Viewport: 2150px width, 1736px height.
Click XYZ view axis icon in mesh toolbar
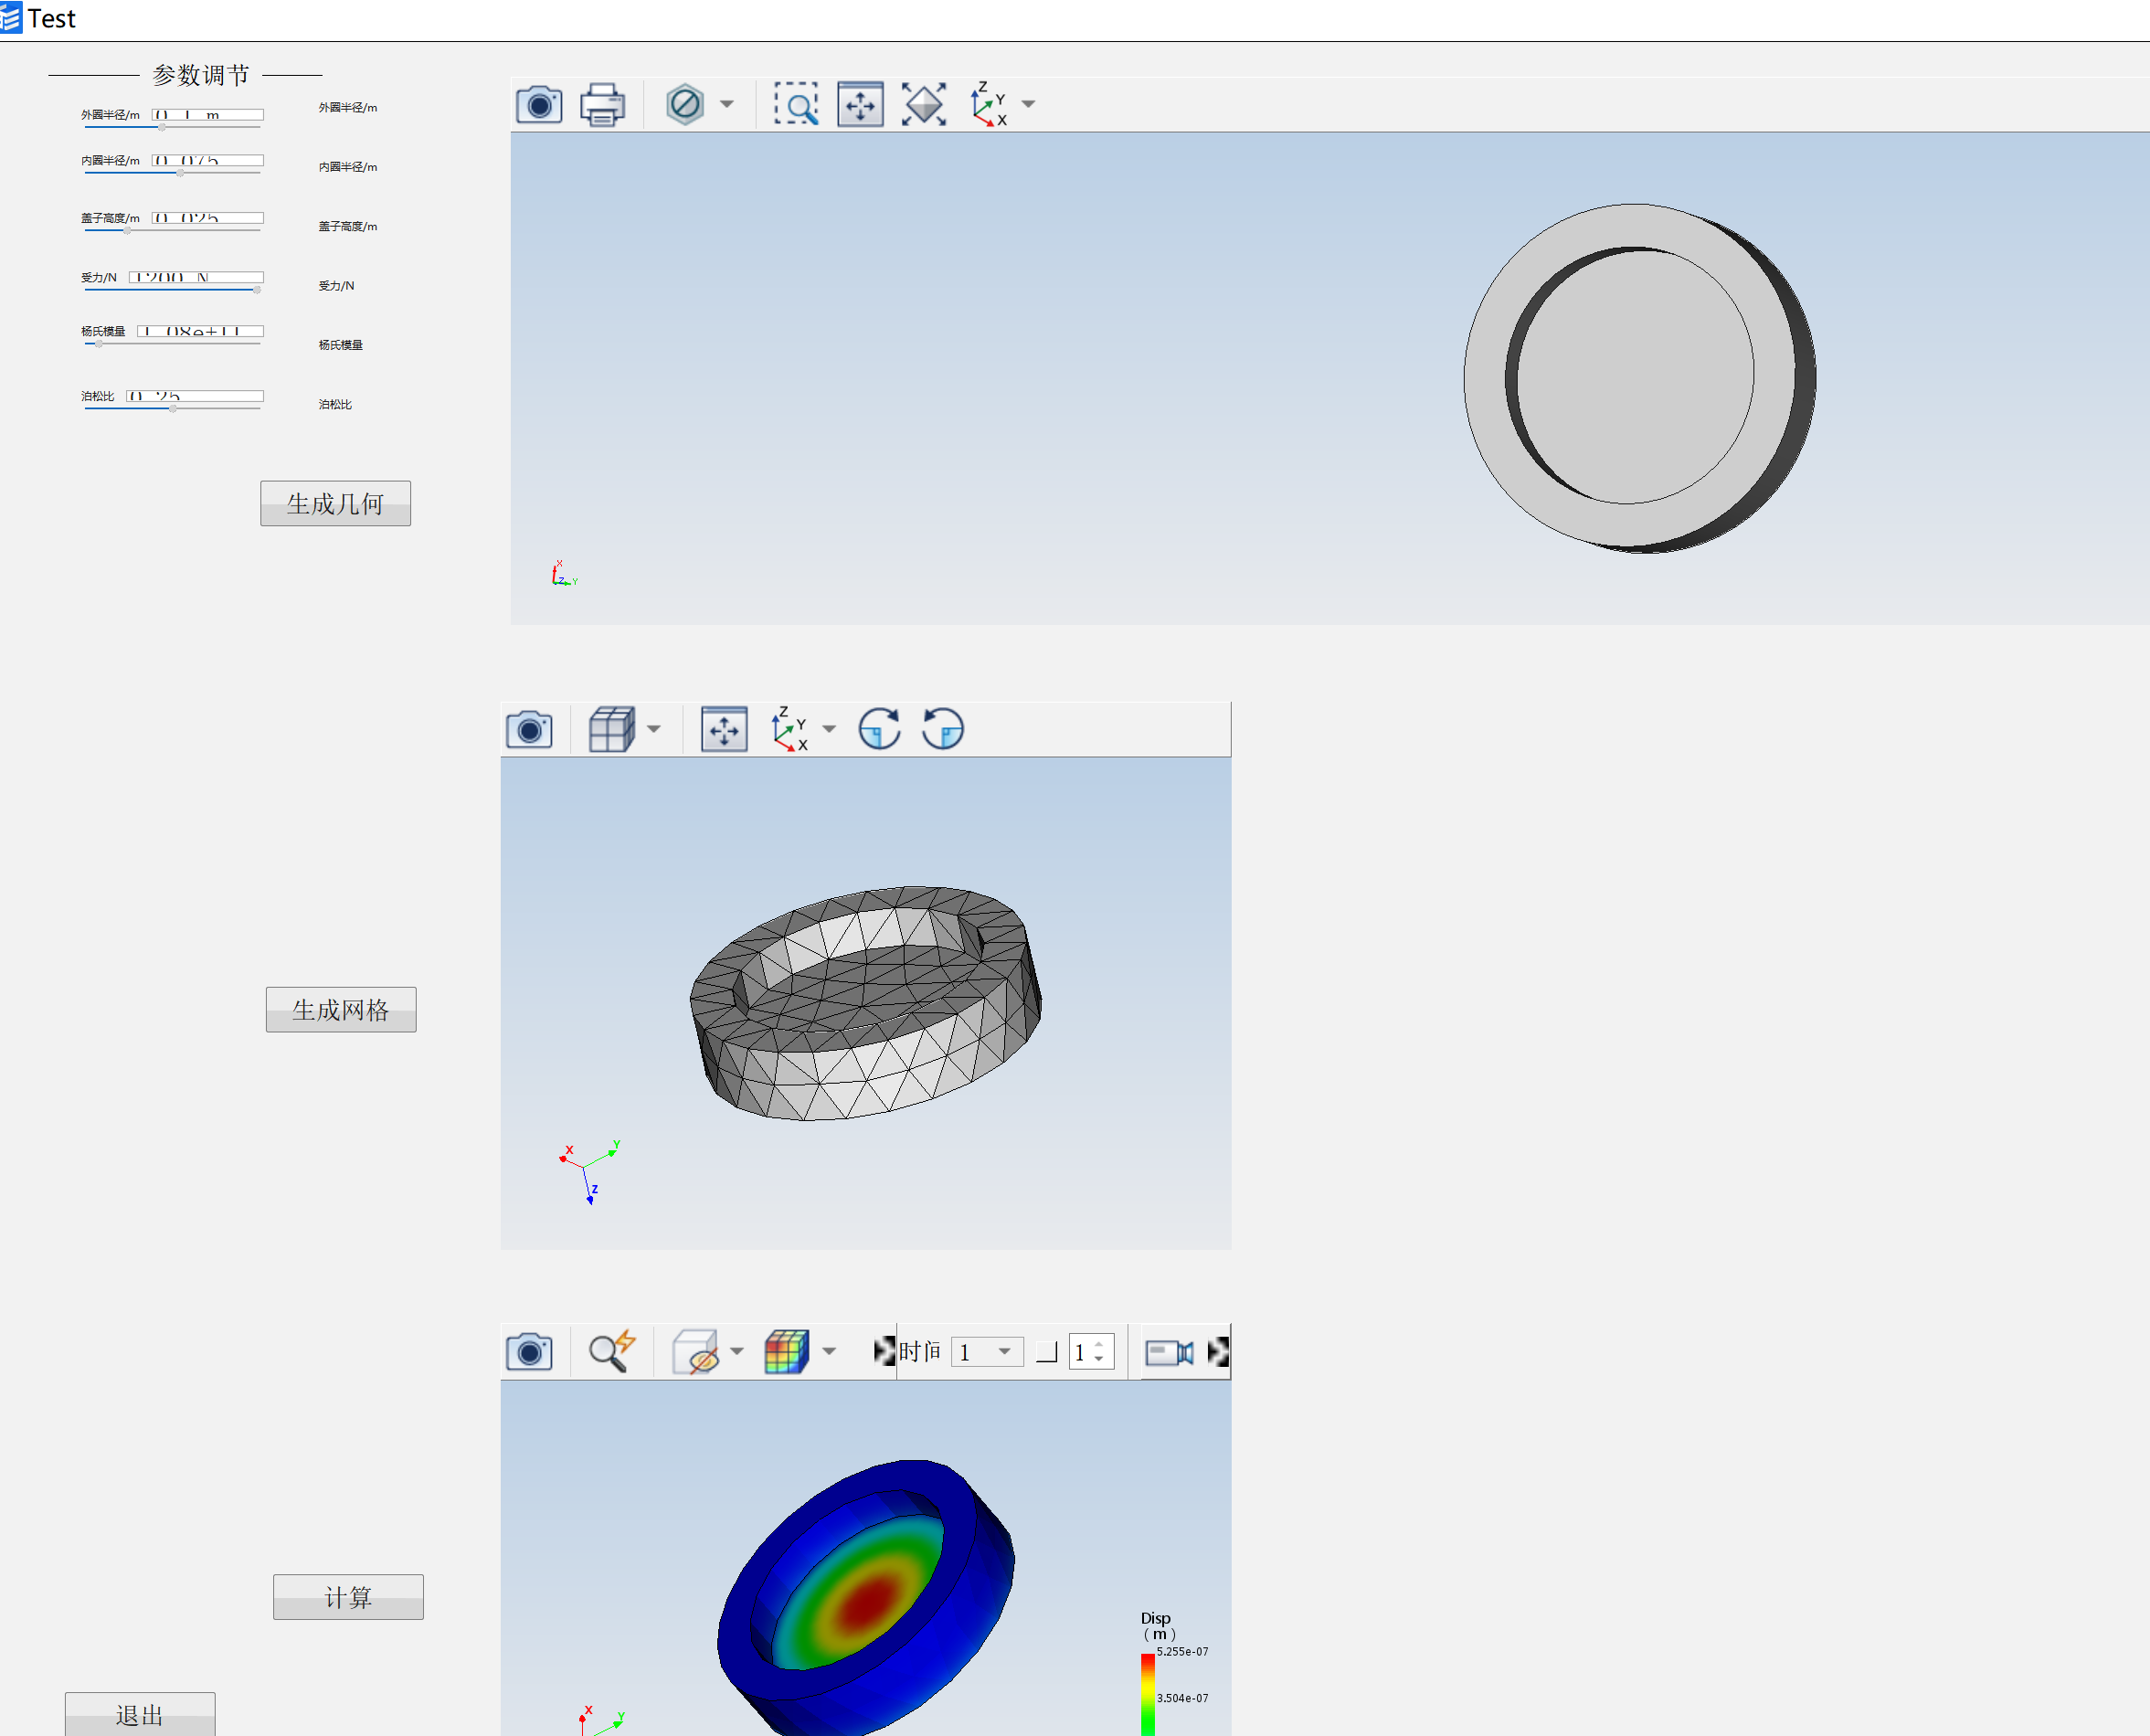pos(789,729)
